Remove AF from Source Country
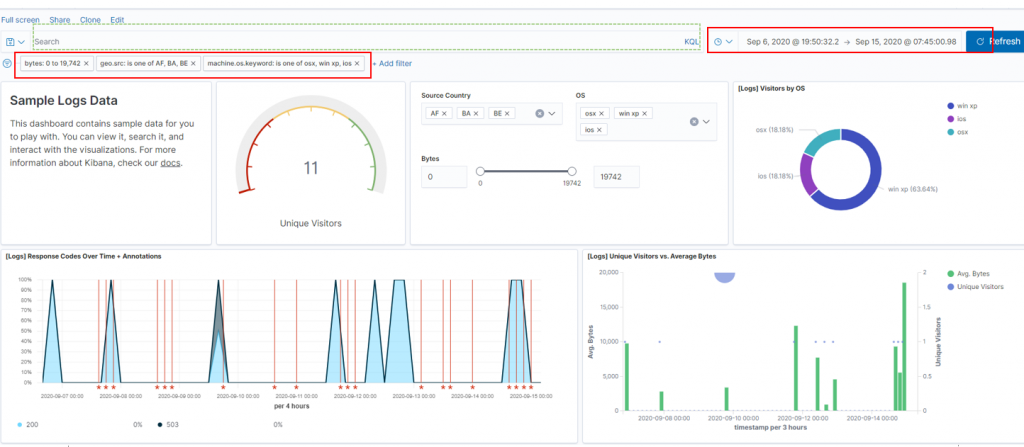This screenshot has width=1024, height=447. click(x=445, y=113)
